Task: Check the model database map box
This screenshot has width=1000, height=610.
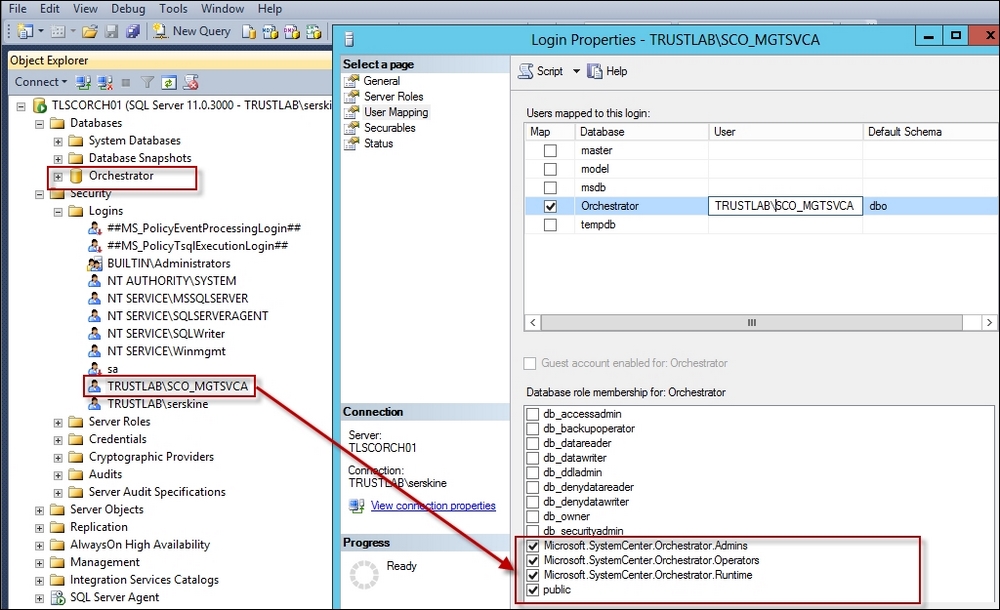Action: (550, 169)
